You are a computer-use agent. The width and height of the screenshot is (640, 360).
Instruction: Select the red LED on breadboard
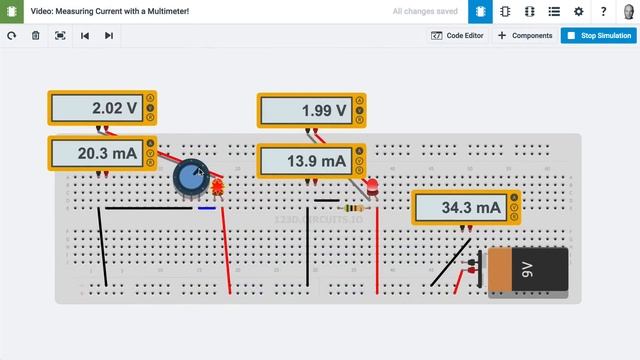pos(372,187)
